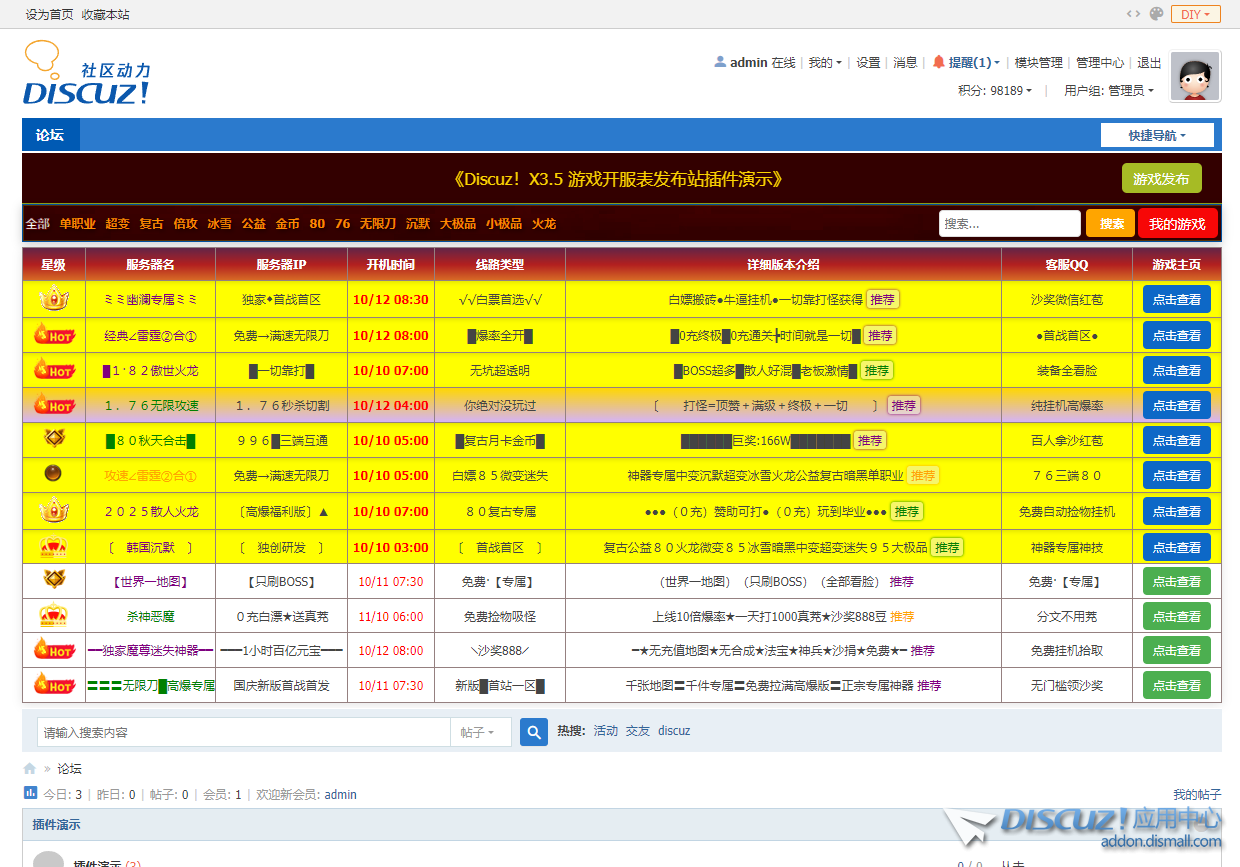Click the user icon beside admin
Image resolution: width=1240 pixels, height=867 pixels.
(720, 62)
